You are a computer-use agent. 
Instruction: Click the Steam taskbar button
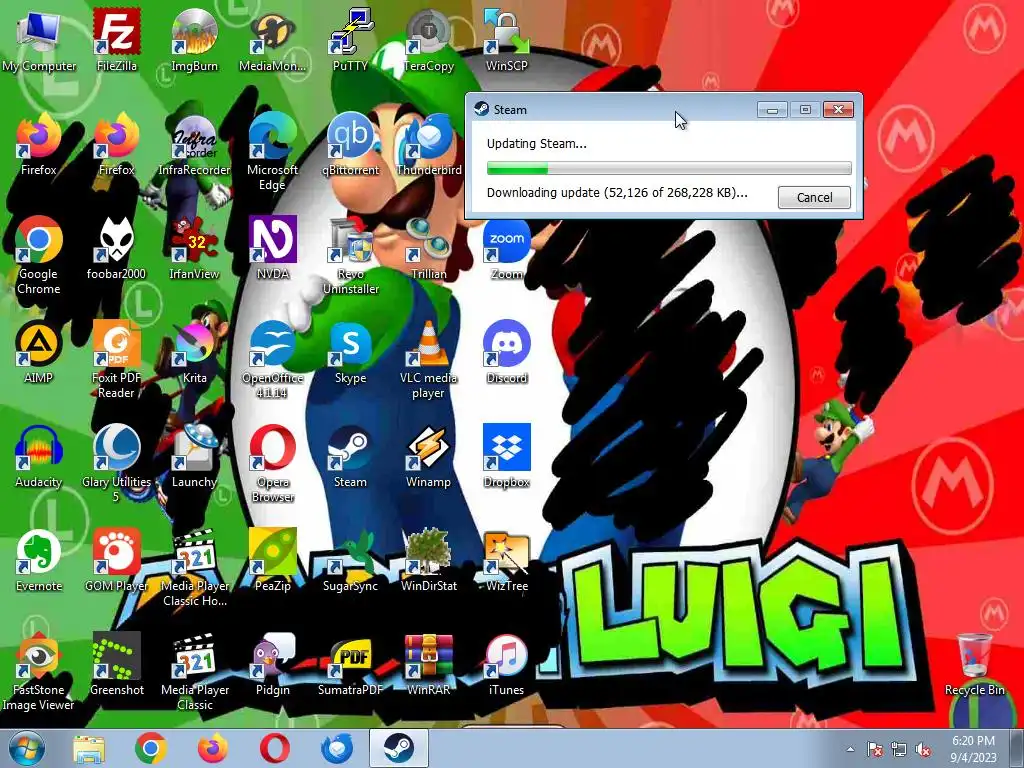coord(398,748)
